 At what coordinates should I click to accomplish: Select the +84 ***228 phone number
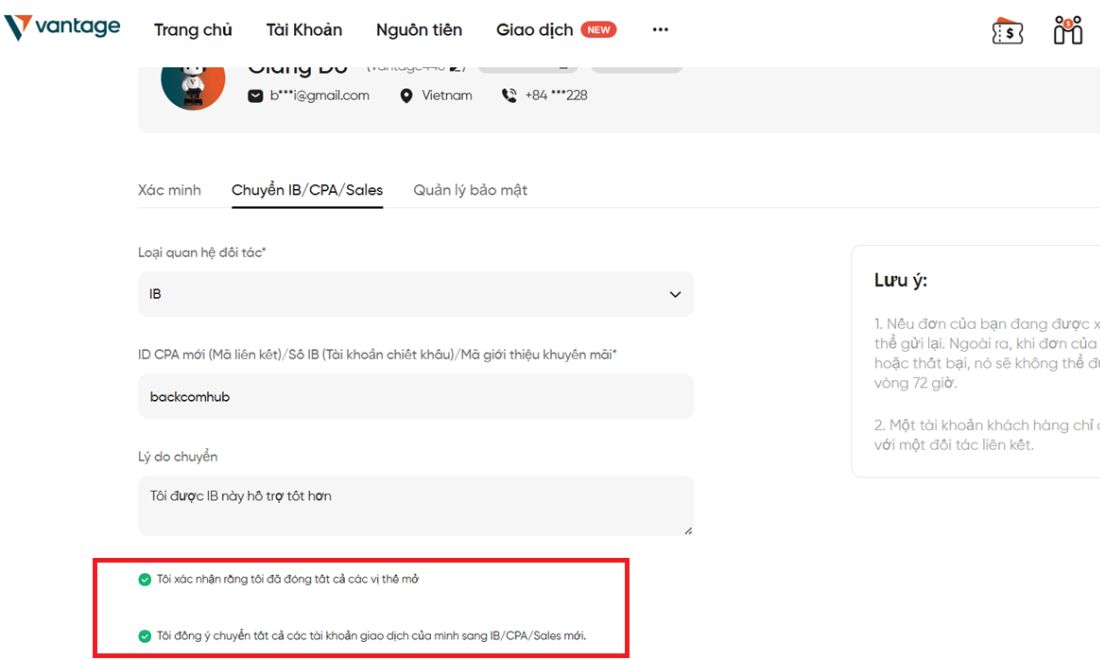click(556, 95)
